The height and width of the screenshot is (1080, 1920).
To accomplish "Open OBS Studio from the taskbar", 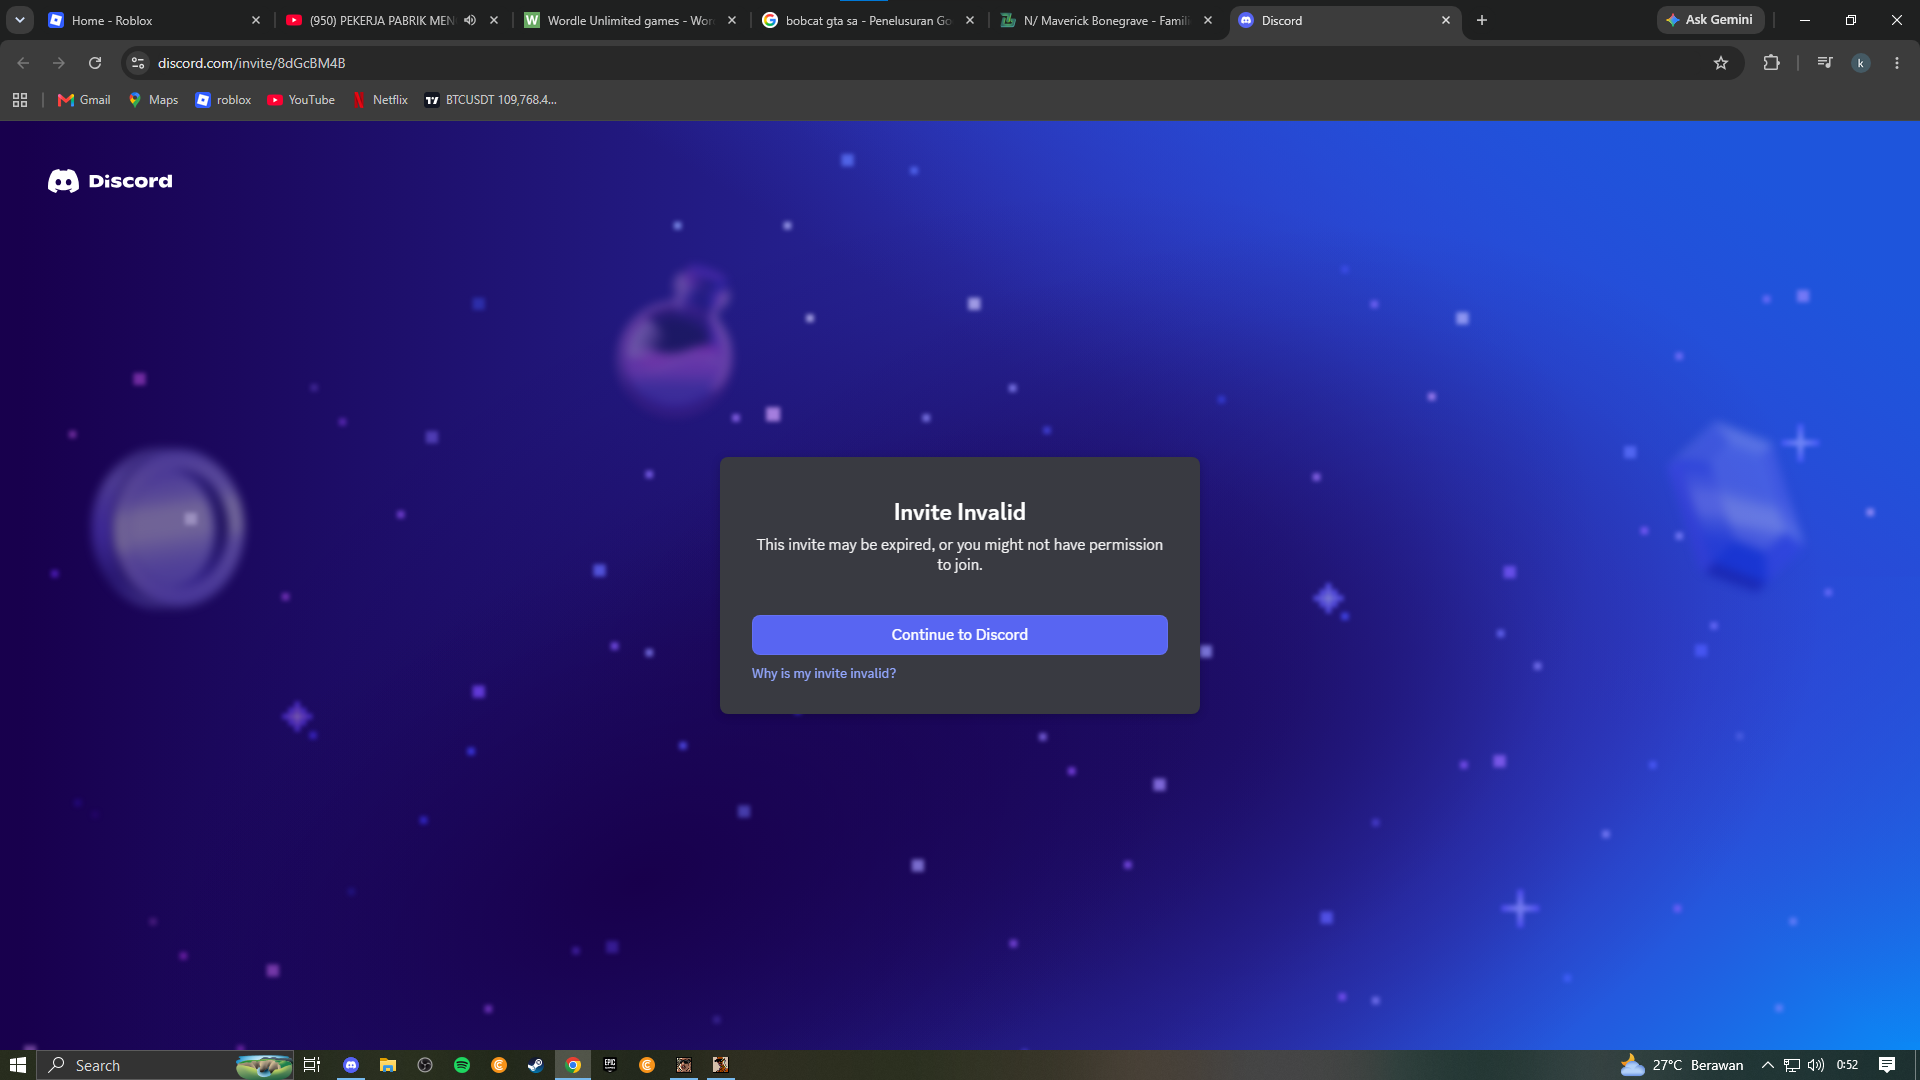I will click(x=425, y=1065).
